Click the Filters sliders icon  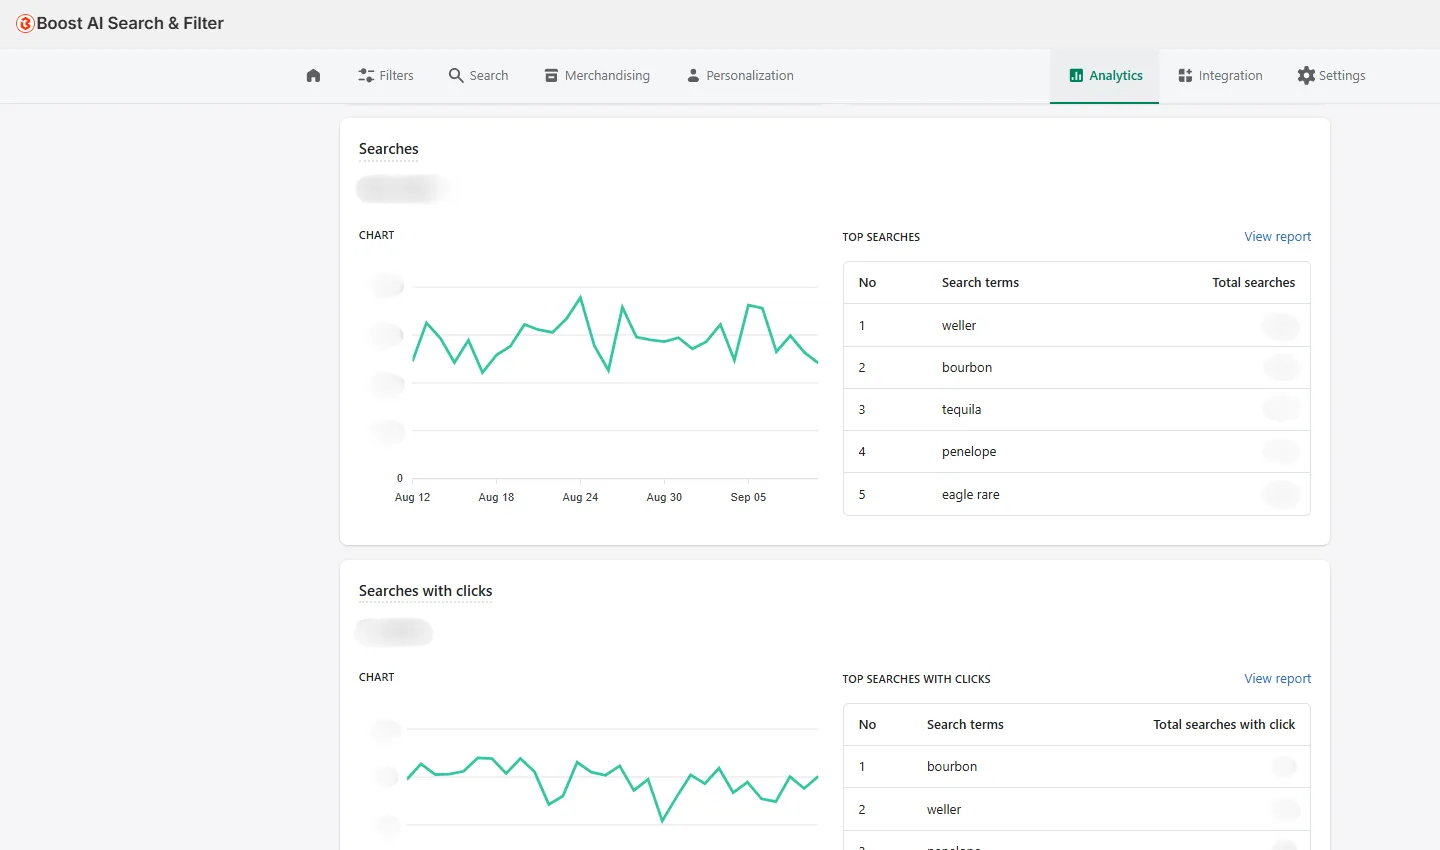(366, 75)
